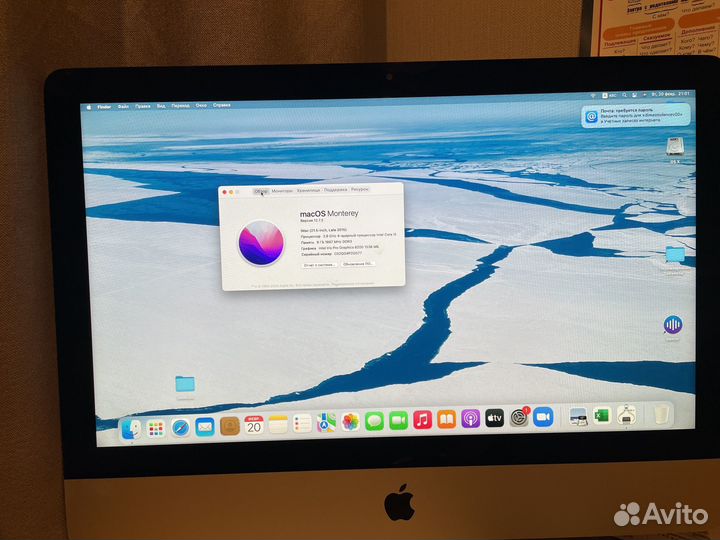Switch to the Поддержка tab
The width and height of the screenshot is (720, 540).
point(335,190)
